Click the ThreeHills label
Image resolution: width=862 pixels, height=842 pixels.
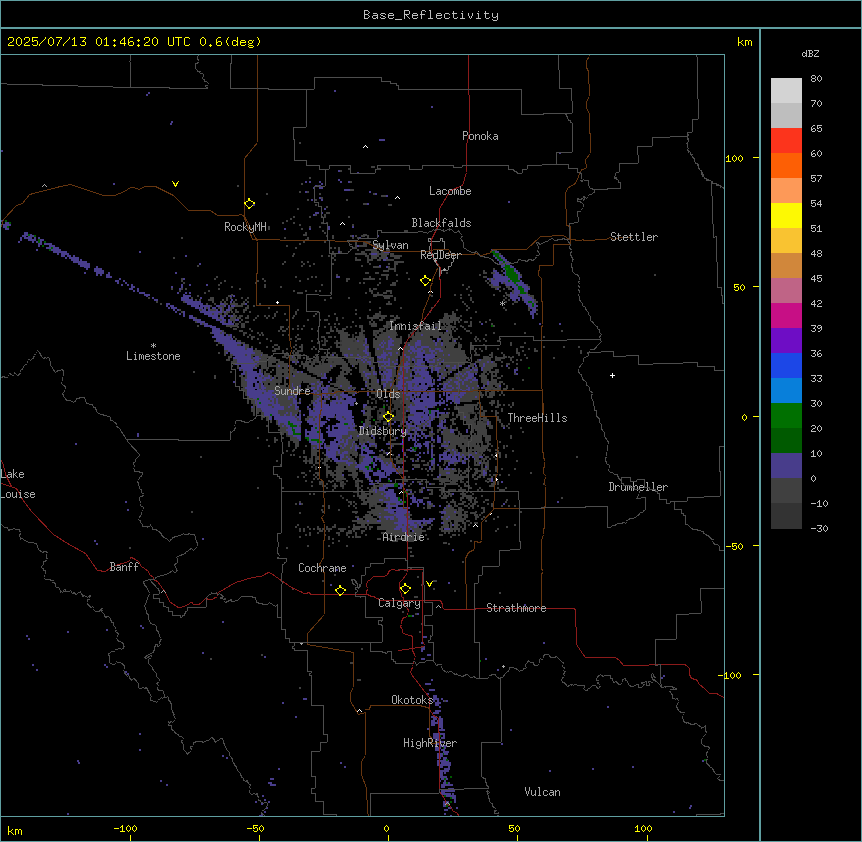click(538, 418)
